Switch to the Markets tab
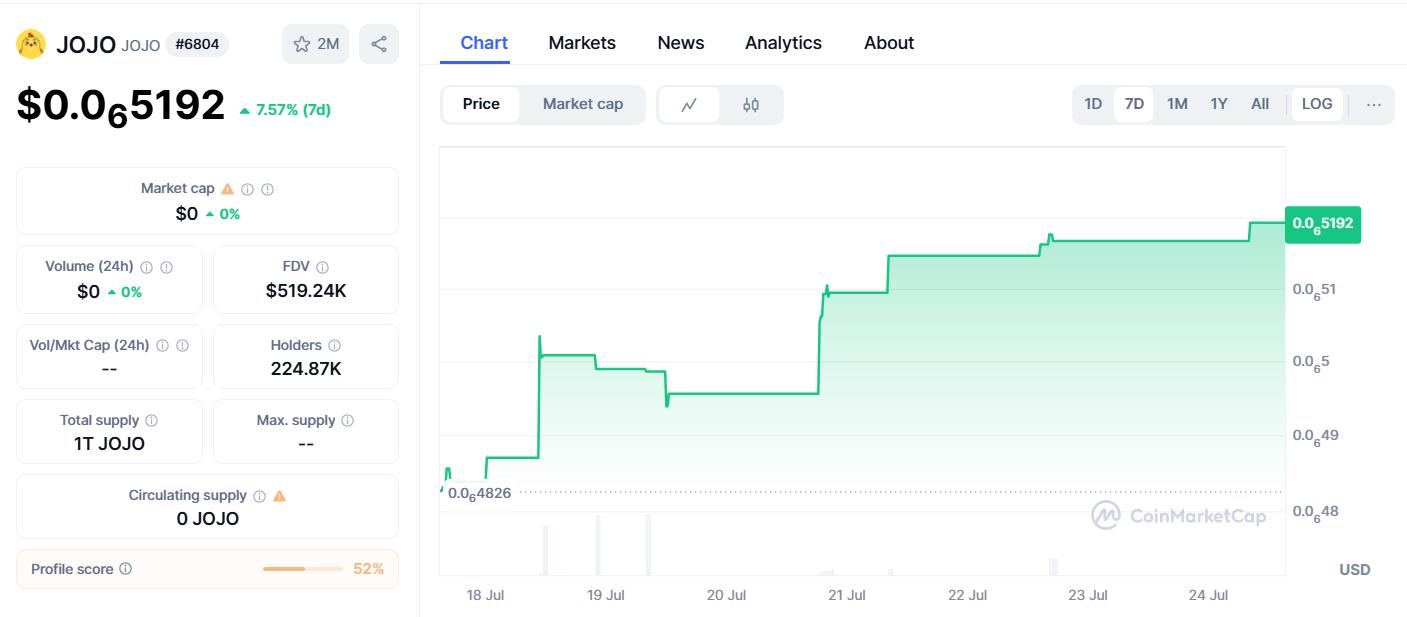Screen dimensions: 1407x617 pos(582,43)
